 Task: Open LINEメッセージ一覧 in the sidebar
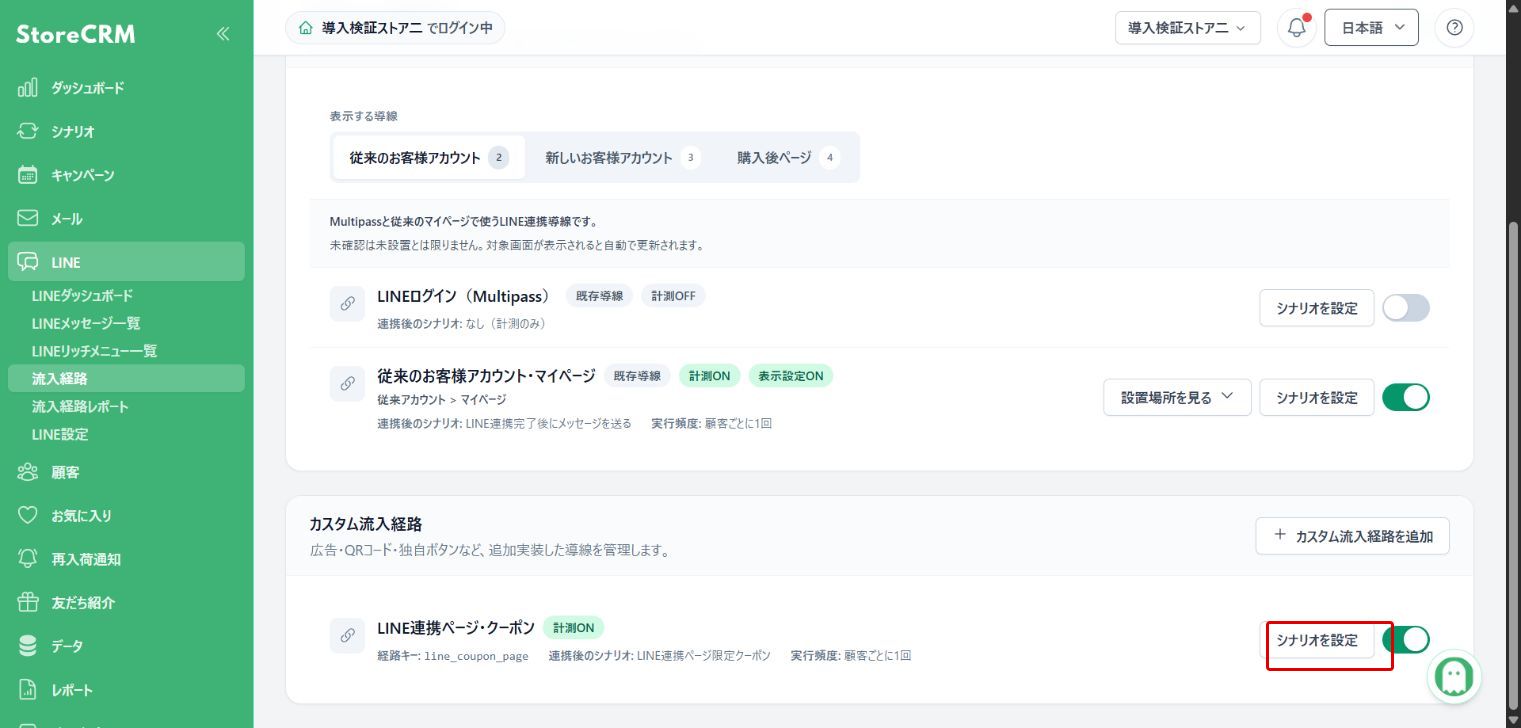pyautogui.click(x=86, y=323)
